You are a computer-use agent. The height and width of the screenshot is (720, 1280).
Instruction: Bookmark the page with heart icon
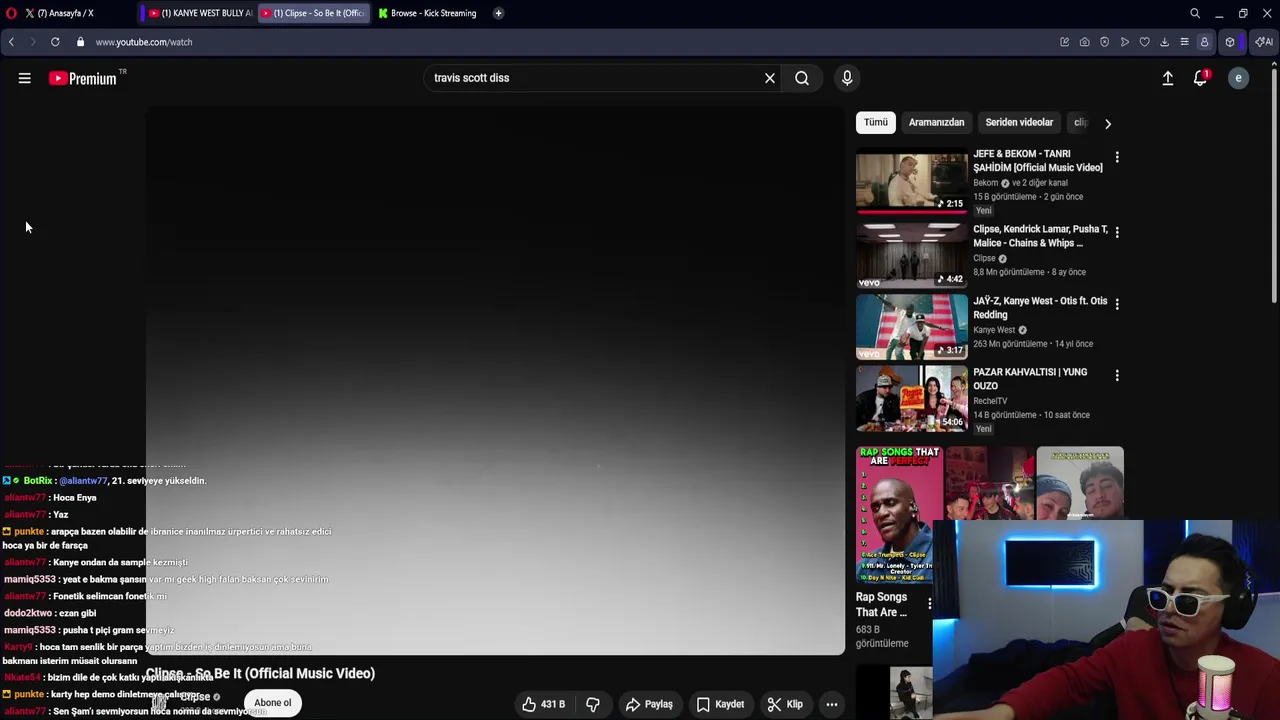tap(1144, 42)
